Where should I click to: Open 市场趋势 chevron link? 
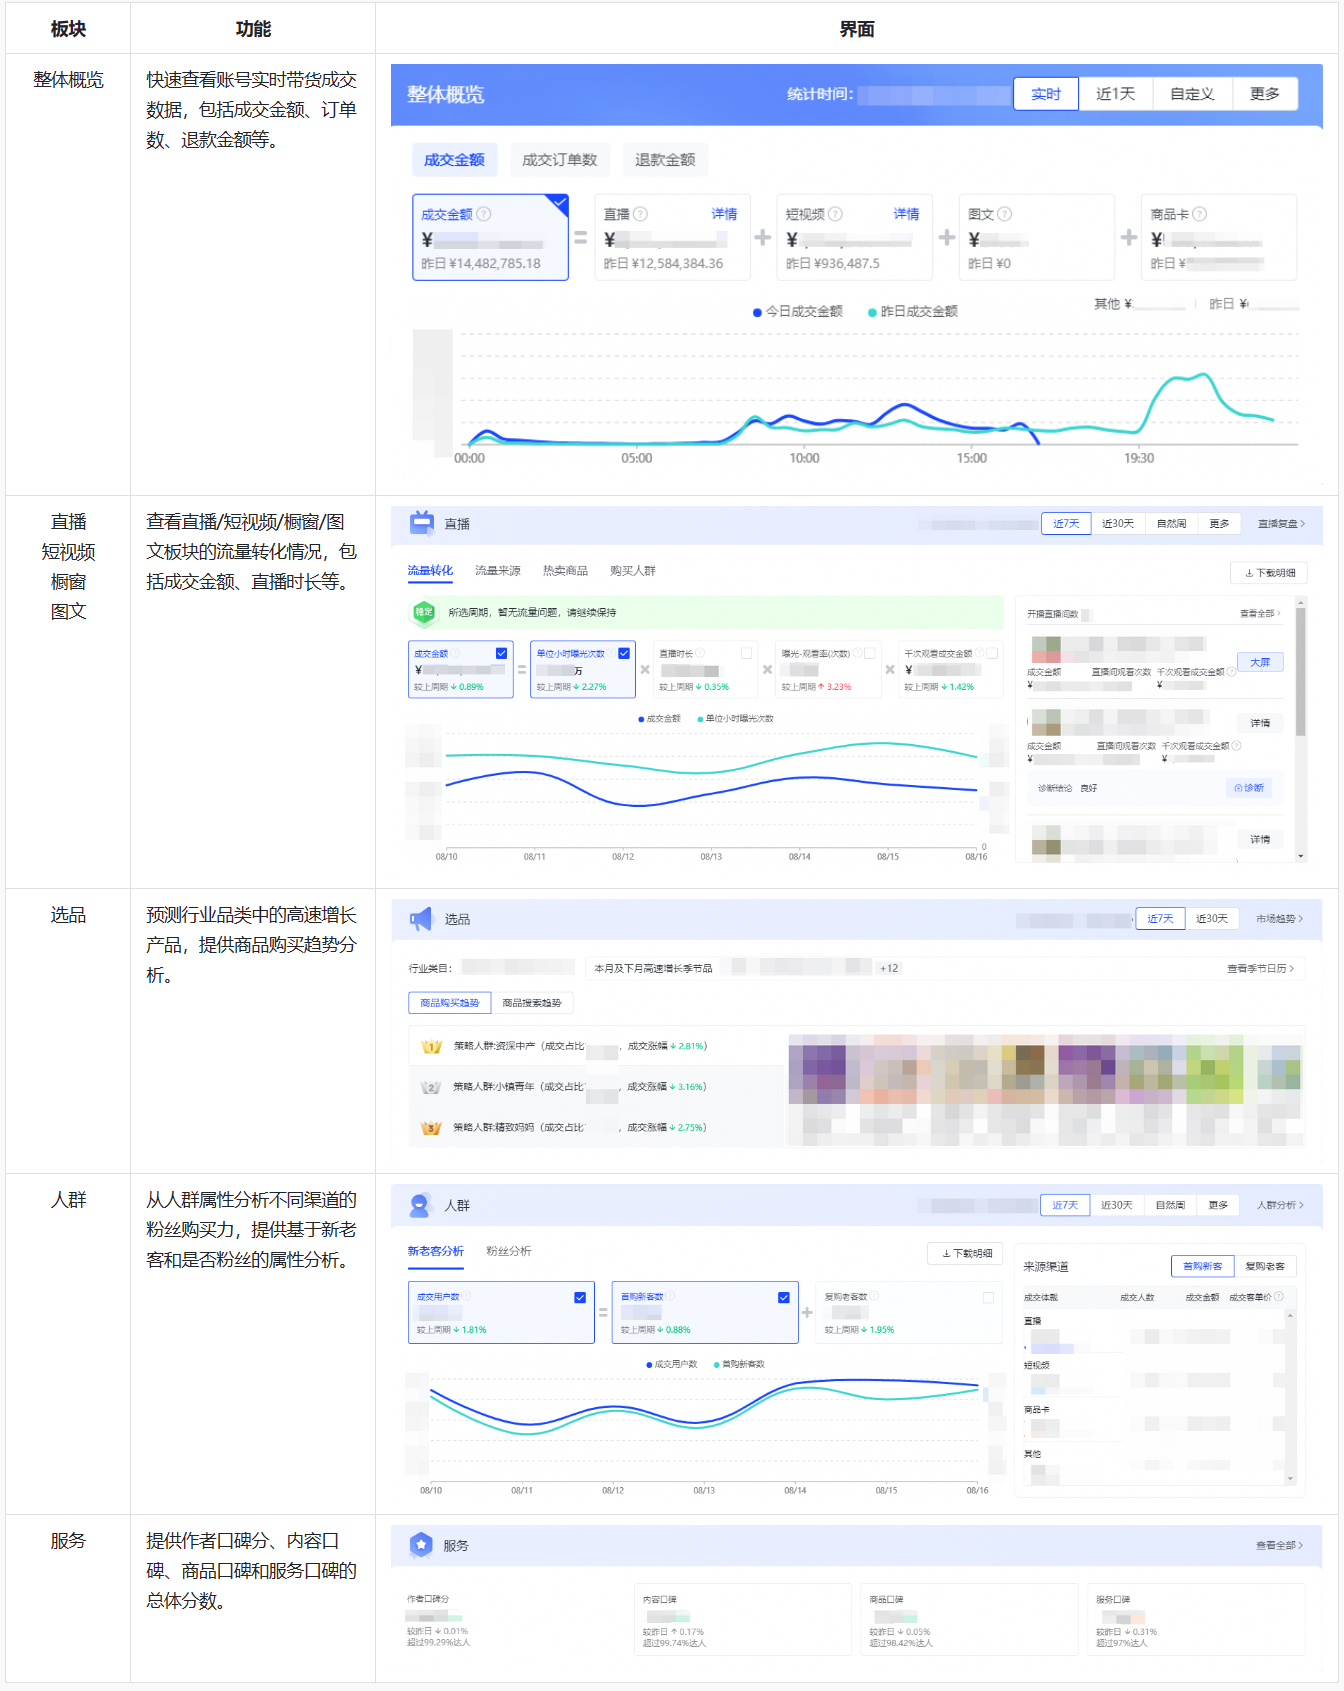pos(1280,918)
